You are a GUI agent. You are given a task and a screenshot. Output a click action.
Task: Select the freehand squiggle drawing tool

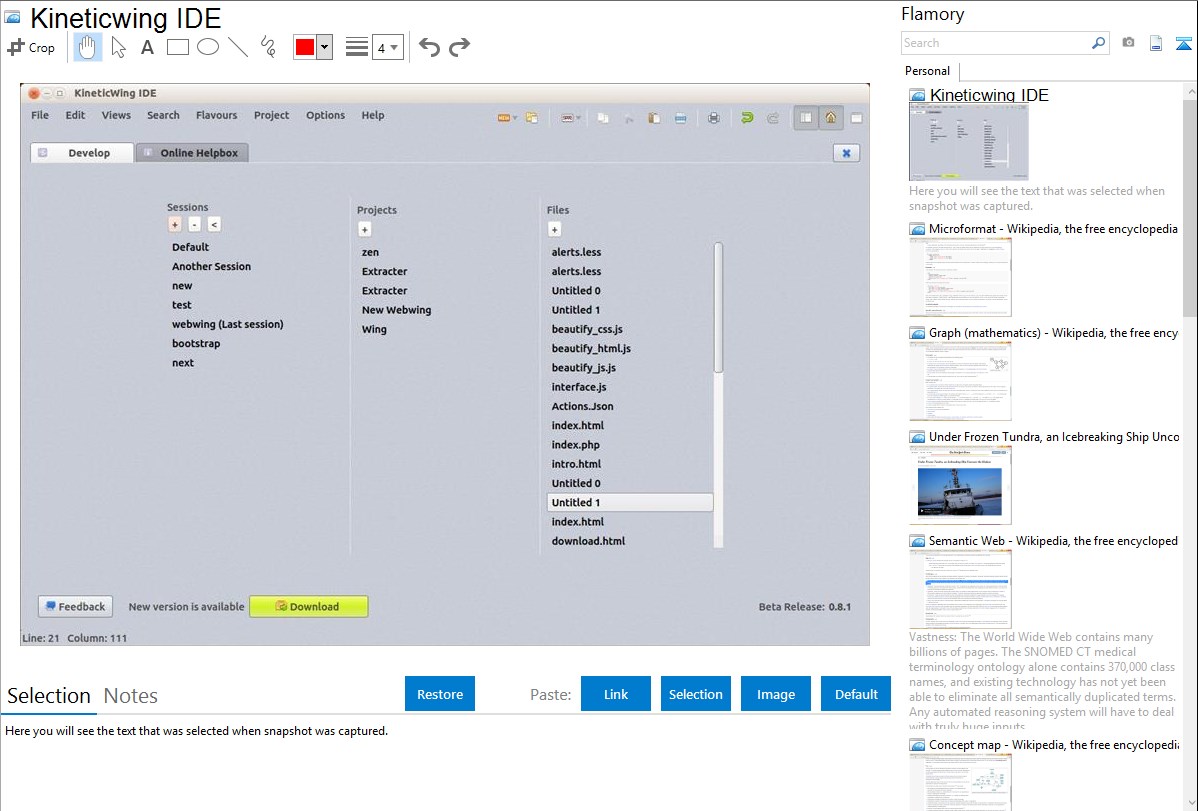point(267,47)
